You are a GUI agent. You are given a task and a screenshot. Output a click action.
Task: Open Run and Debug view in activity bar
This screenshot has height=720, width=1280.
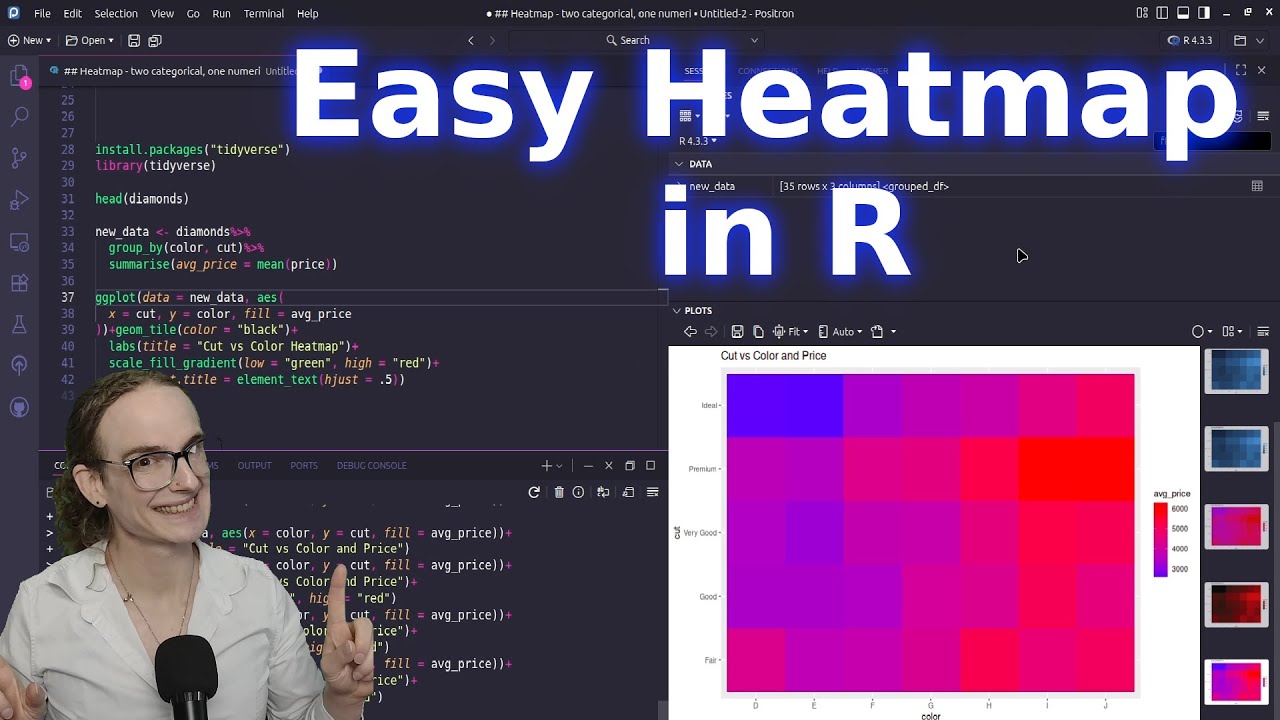tap(19, 200)
